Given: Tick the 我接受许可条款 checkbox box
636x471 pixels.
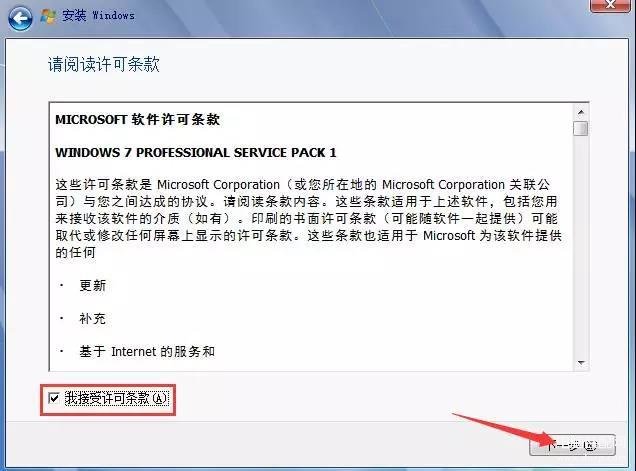Looking at the screenshot, I should (54, 398).
